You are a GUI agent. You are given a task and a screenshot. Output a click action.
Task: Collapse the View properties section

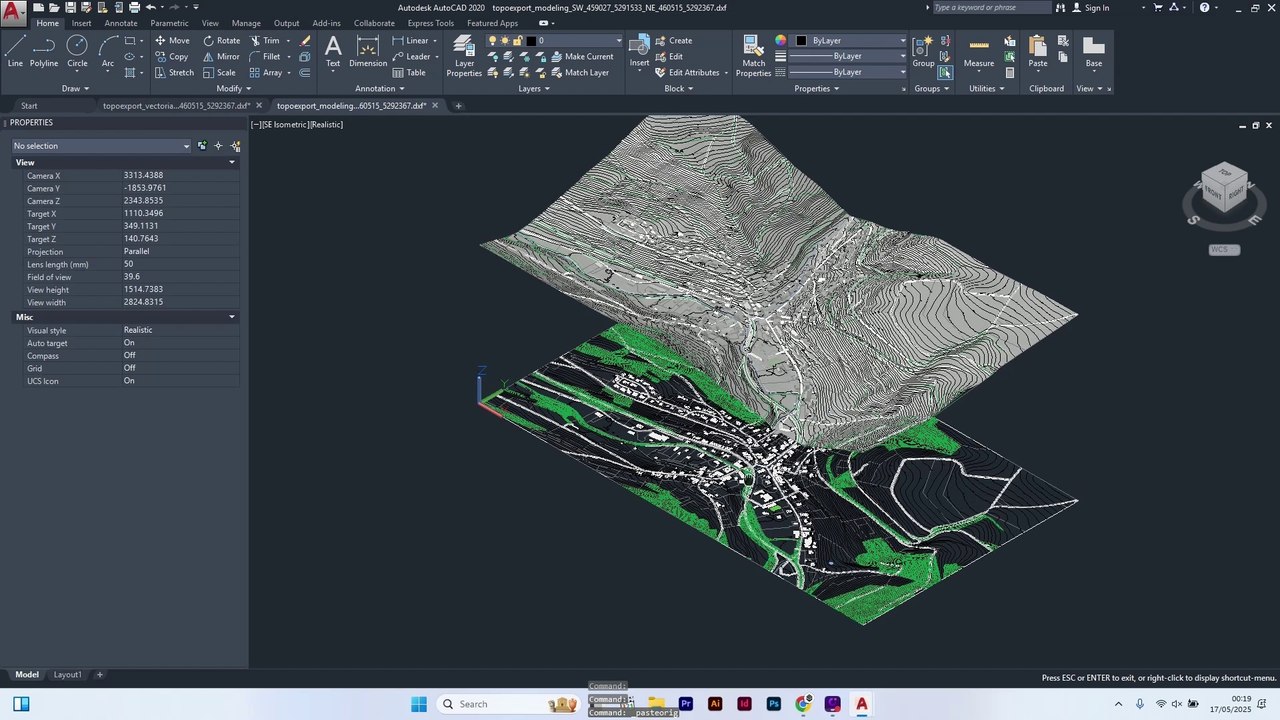coord(232,162)
